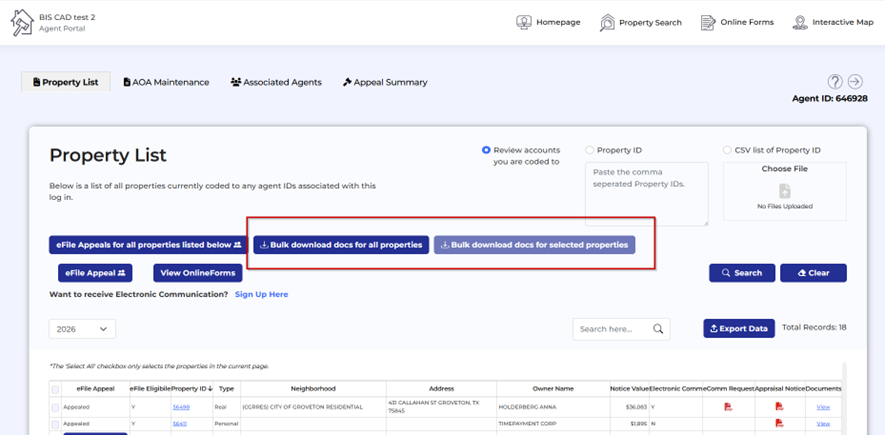Image resolution: width=885 pixels, height=435 pixels.
Task: Open Comm Request PDF for property 56499
Action: pos(728,407)
